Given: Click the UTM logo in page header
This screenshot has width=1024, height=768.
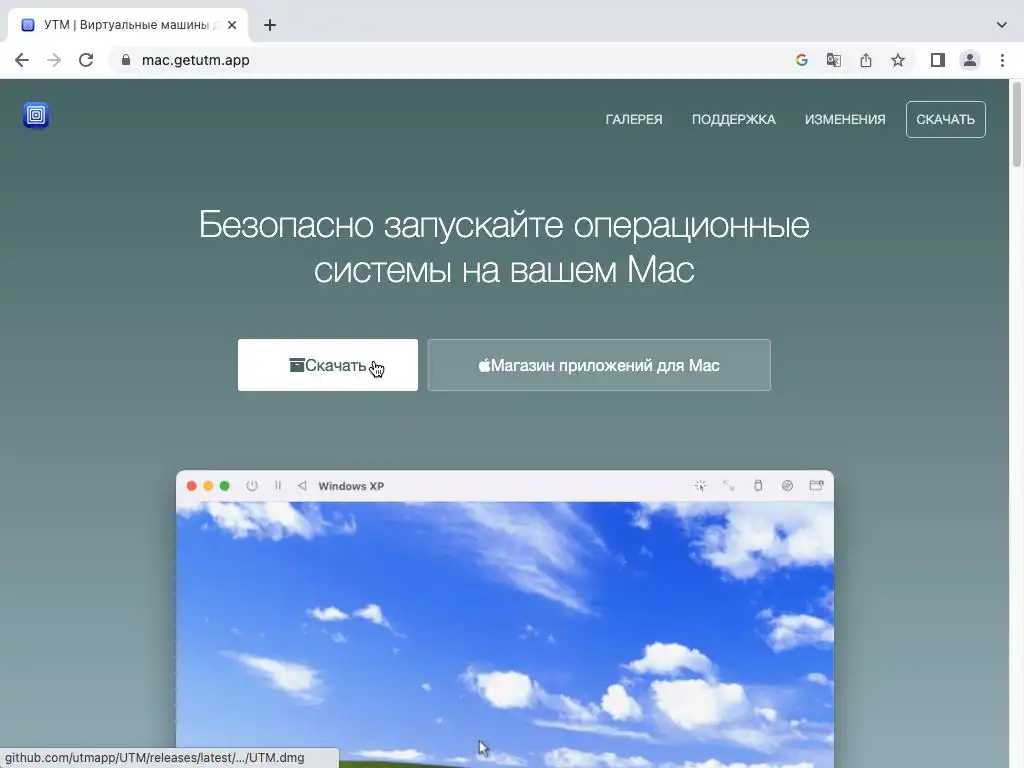Looking at the screenshot, I should click(x=36, y=116).
